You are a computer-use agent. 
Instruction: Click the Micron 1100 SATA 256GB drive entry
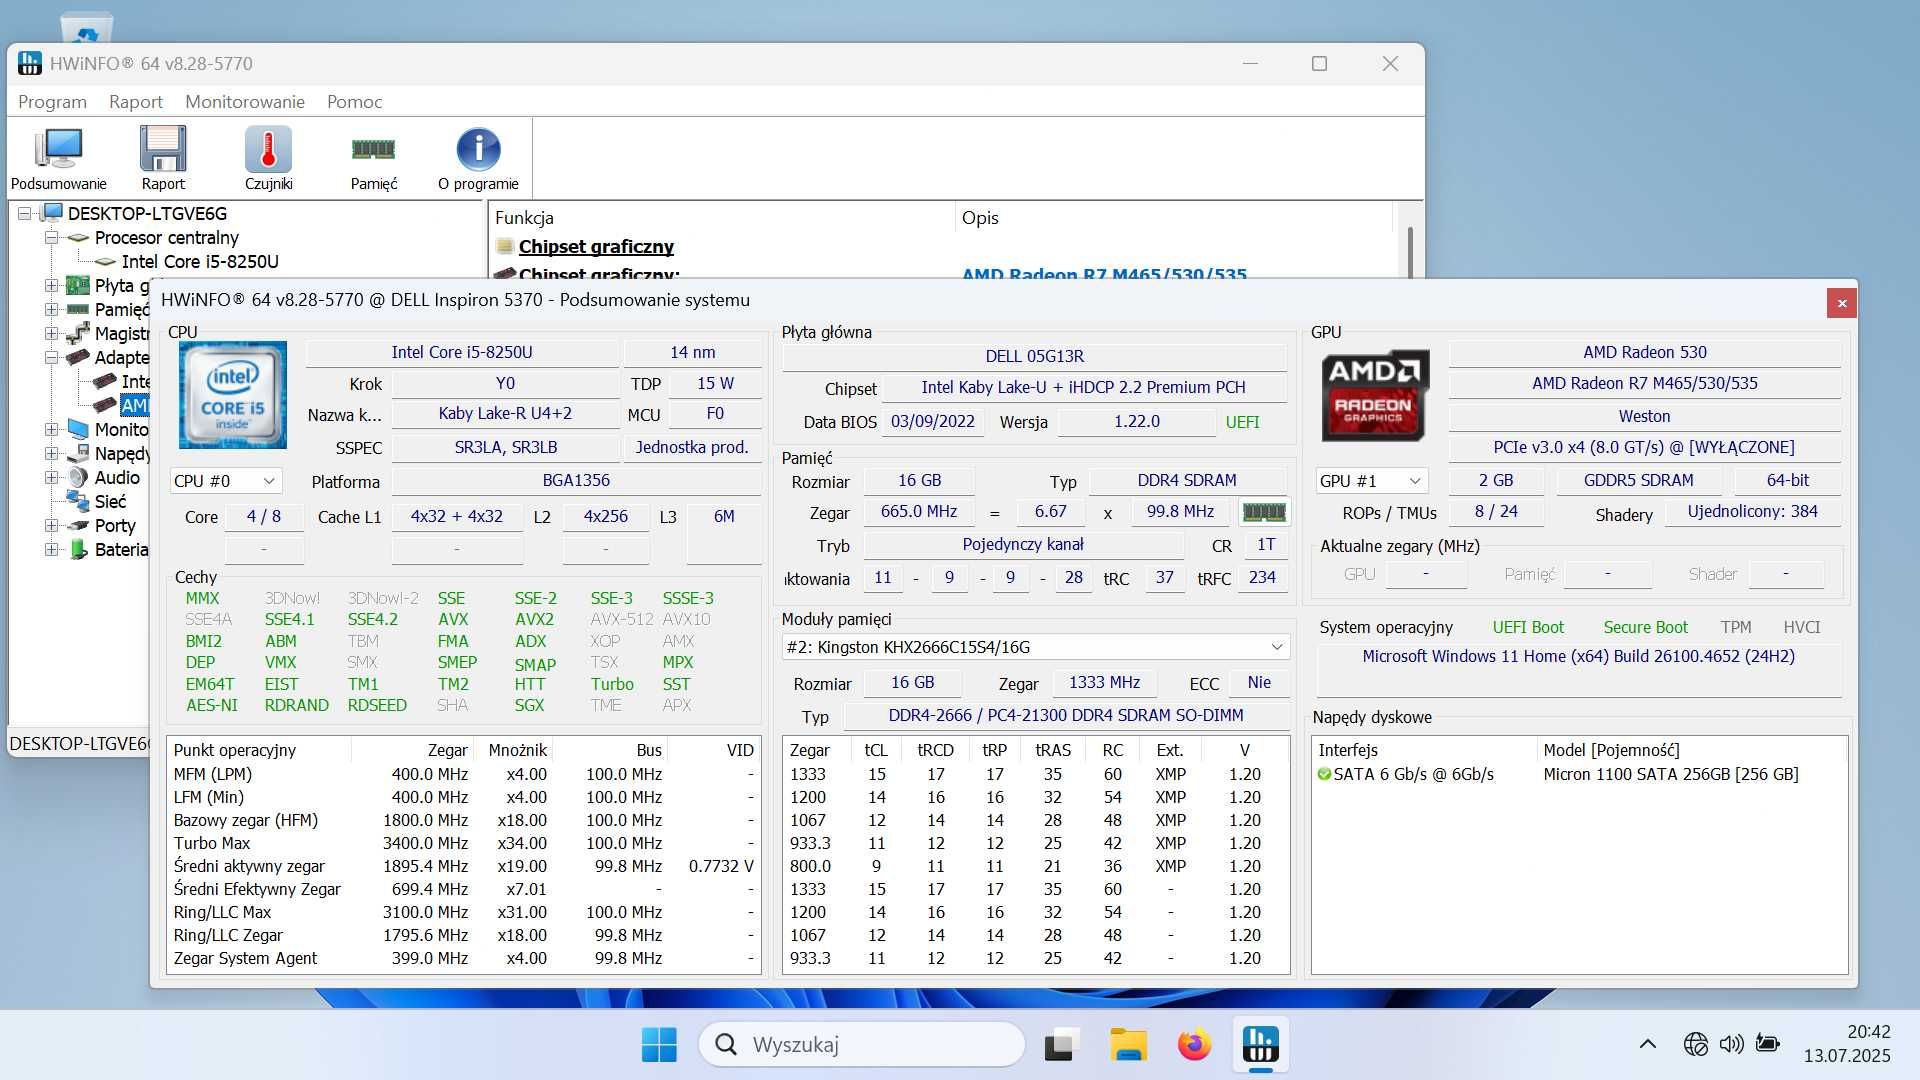coord(1670,775)
